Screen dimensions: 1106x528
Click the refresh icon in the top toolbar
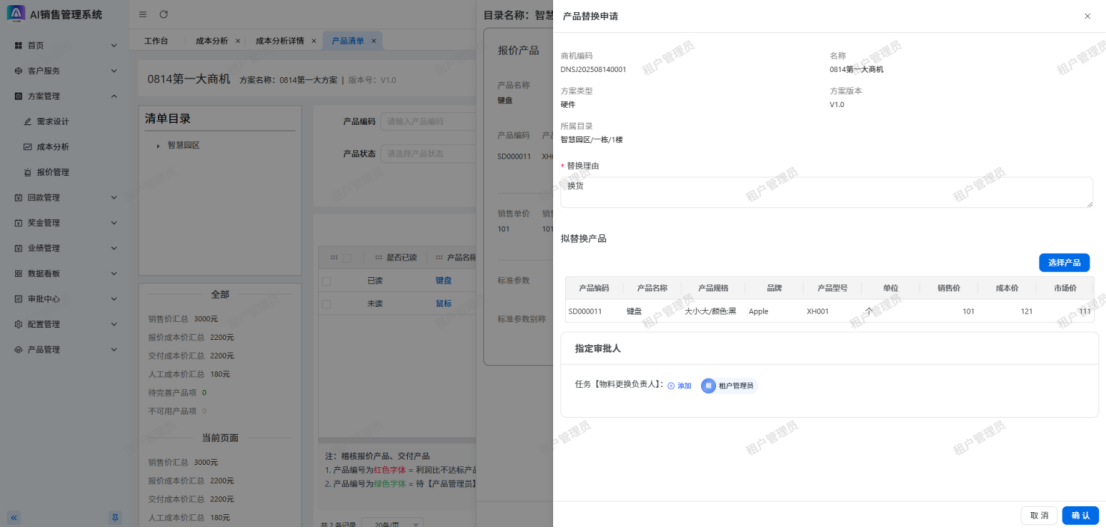(x=164, y=14)
